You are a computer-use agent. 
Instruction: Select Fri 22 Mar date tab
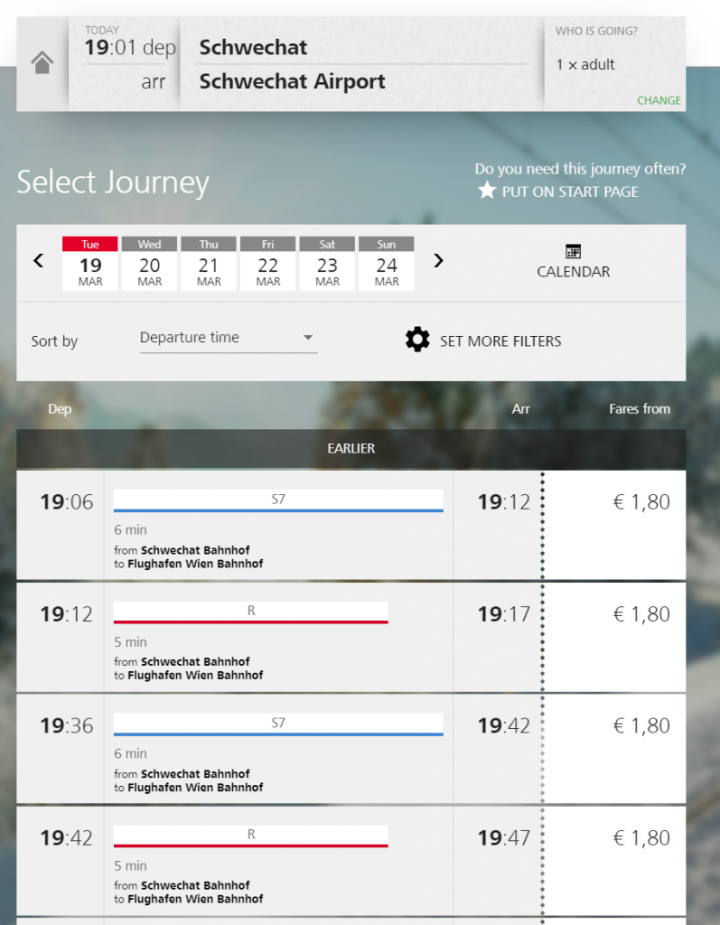pyautogui.click(x=268, y=264)
